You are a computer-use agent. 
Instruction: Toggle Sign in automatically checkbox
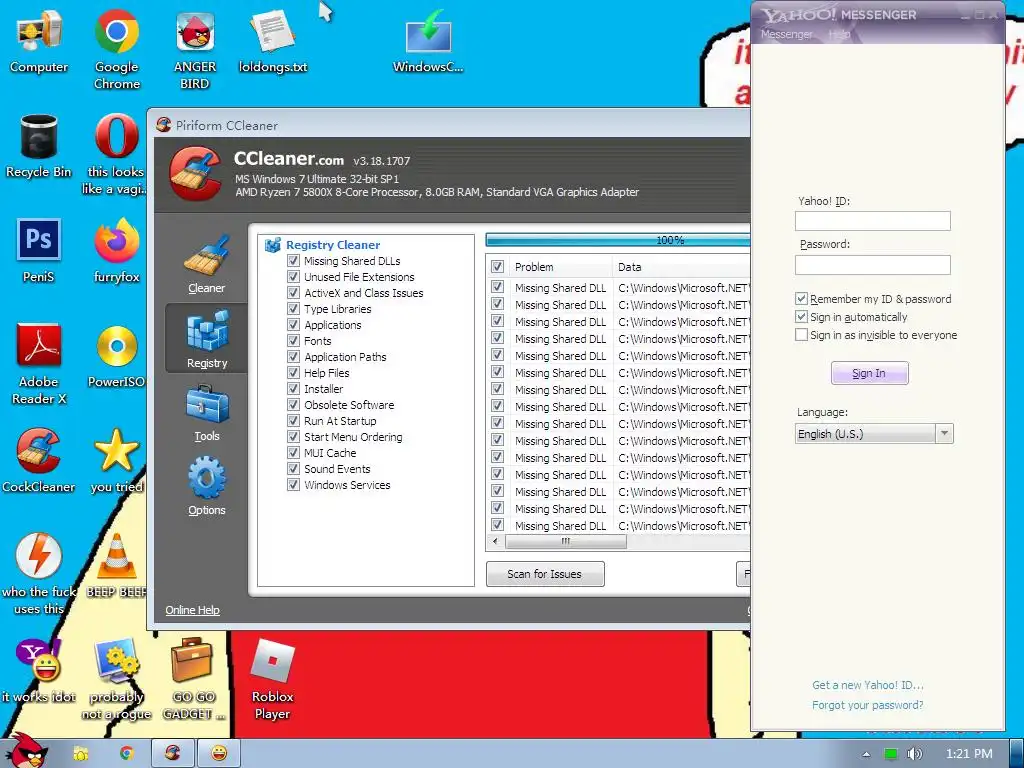click(x=801, y=317)
